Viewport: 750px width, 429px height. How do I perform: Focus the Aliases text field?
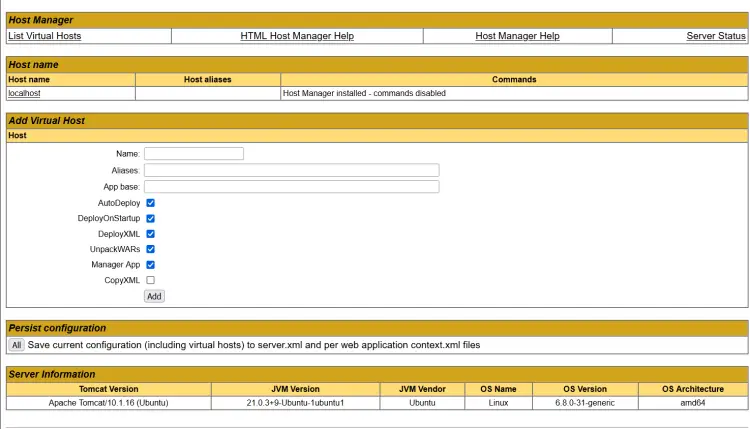click(x=291, y=170)
